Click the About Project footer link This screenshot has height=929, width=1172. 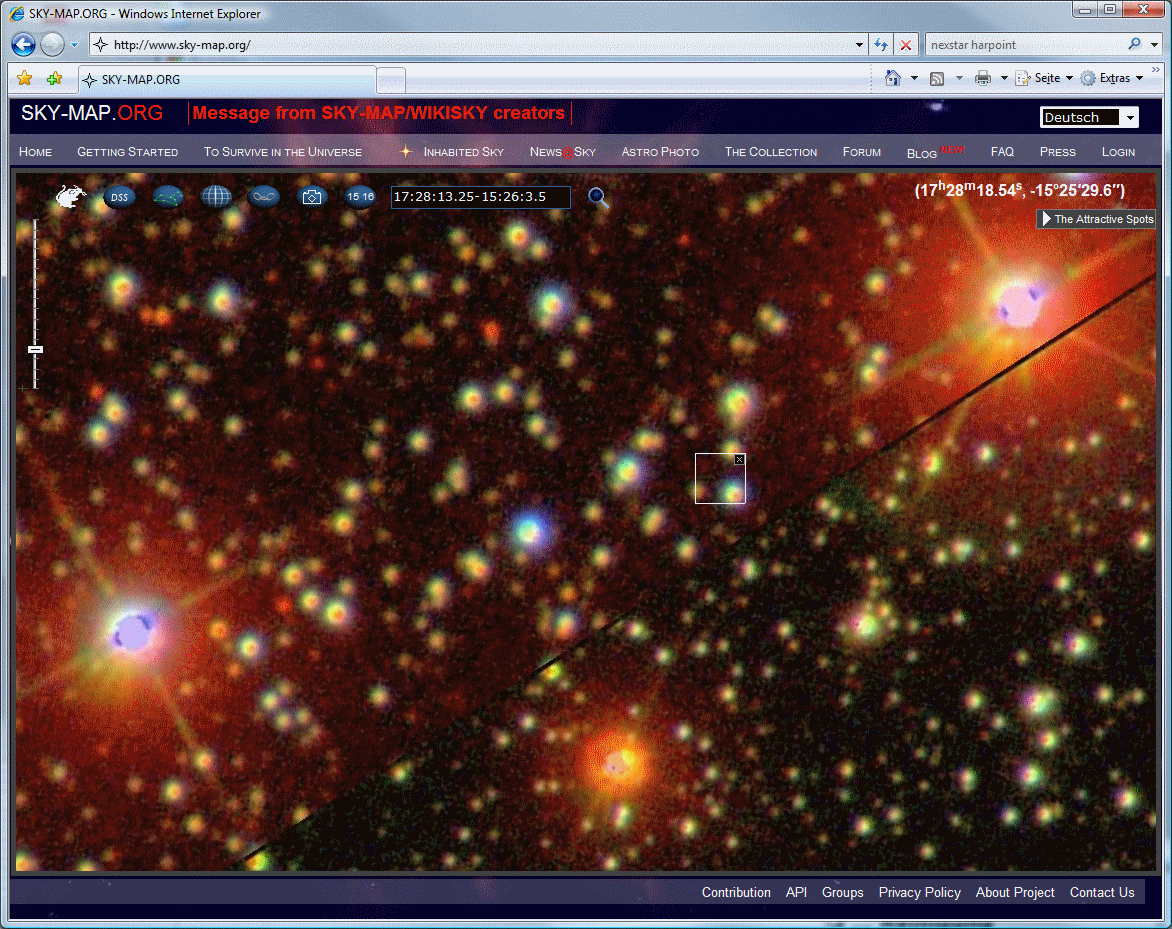(x=1015, y=892)
